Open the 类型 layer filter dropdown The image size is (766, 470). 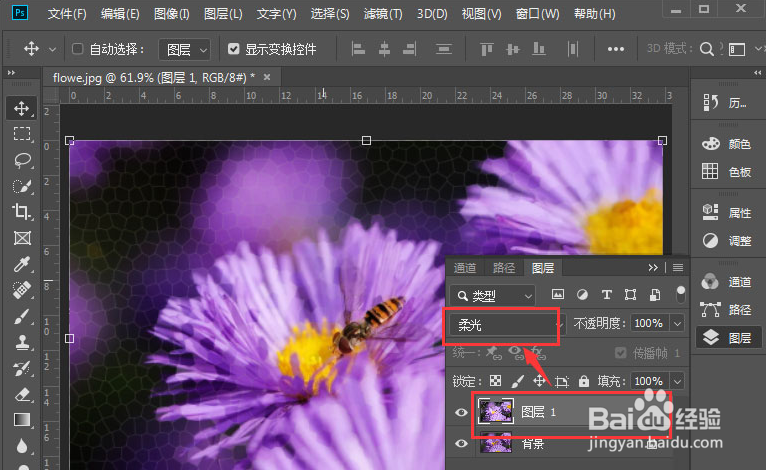pos(492,295)
